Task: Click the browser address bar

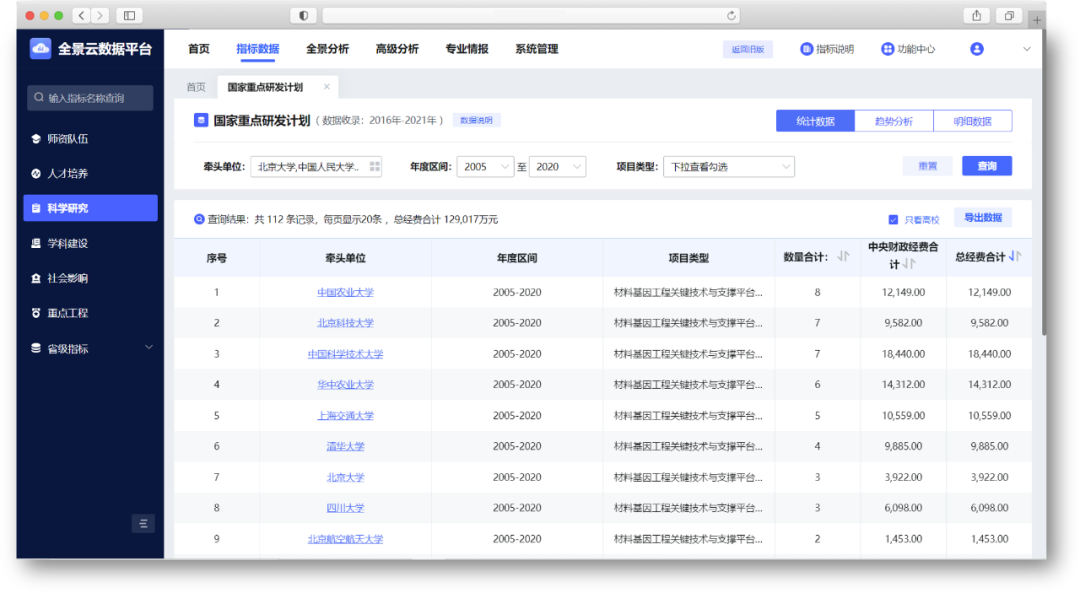Action: point(531,15)
